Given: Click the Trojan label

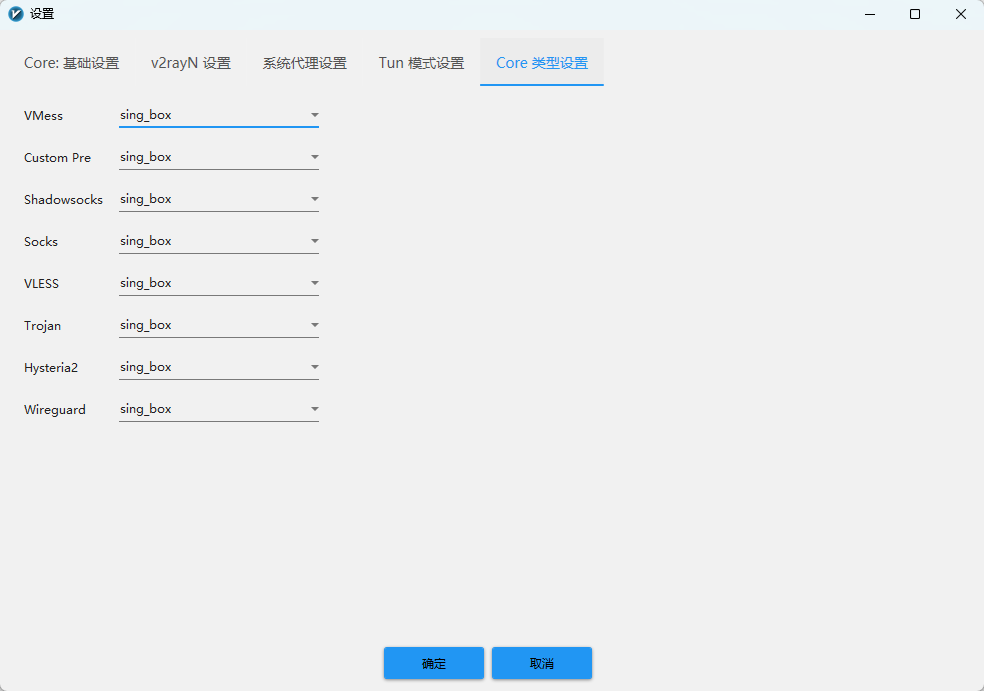Looking at the screenshot, I should pyautogui.click(x=42, y=326).
